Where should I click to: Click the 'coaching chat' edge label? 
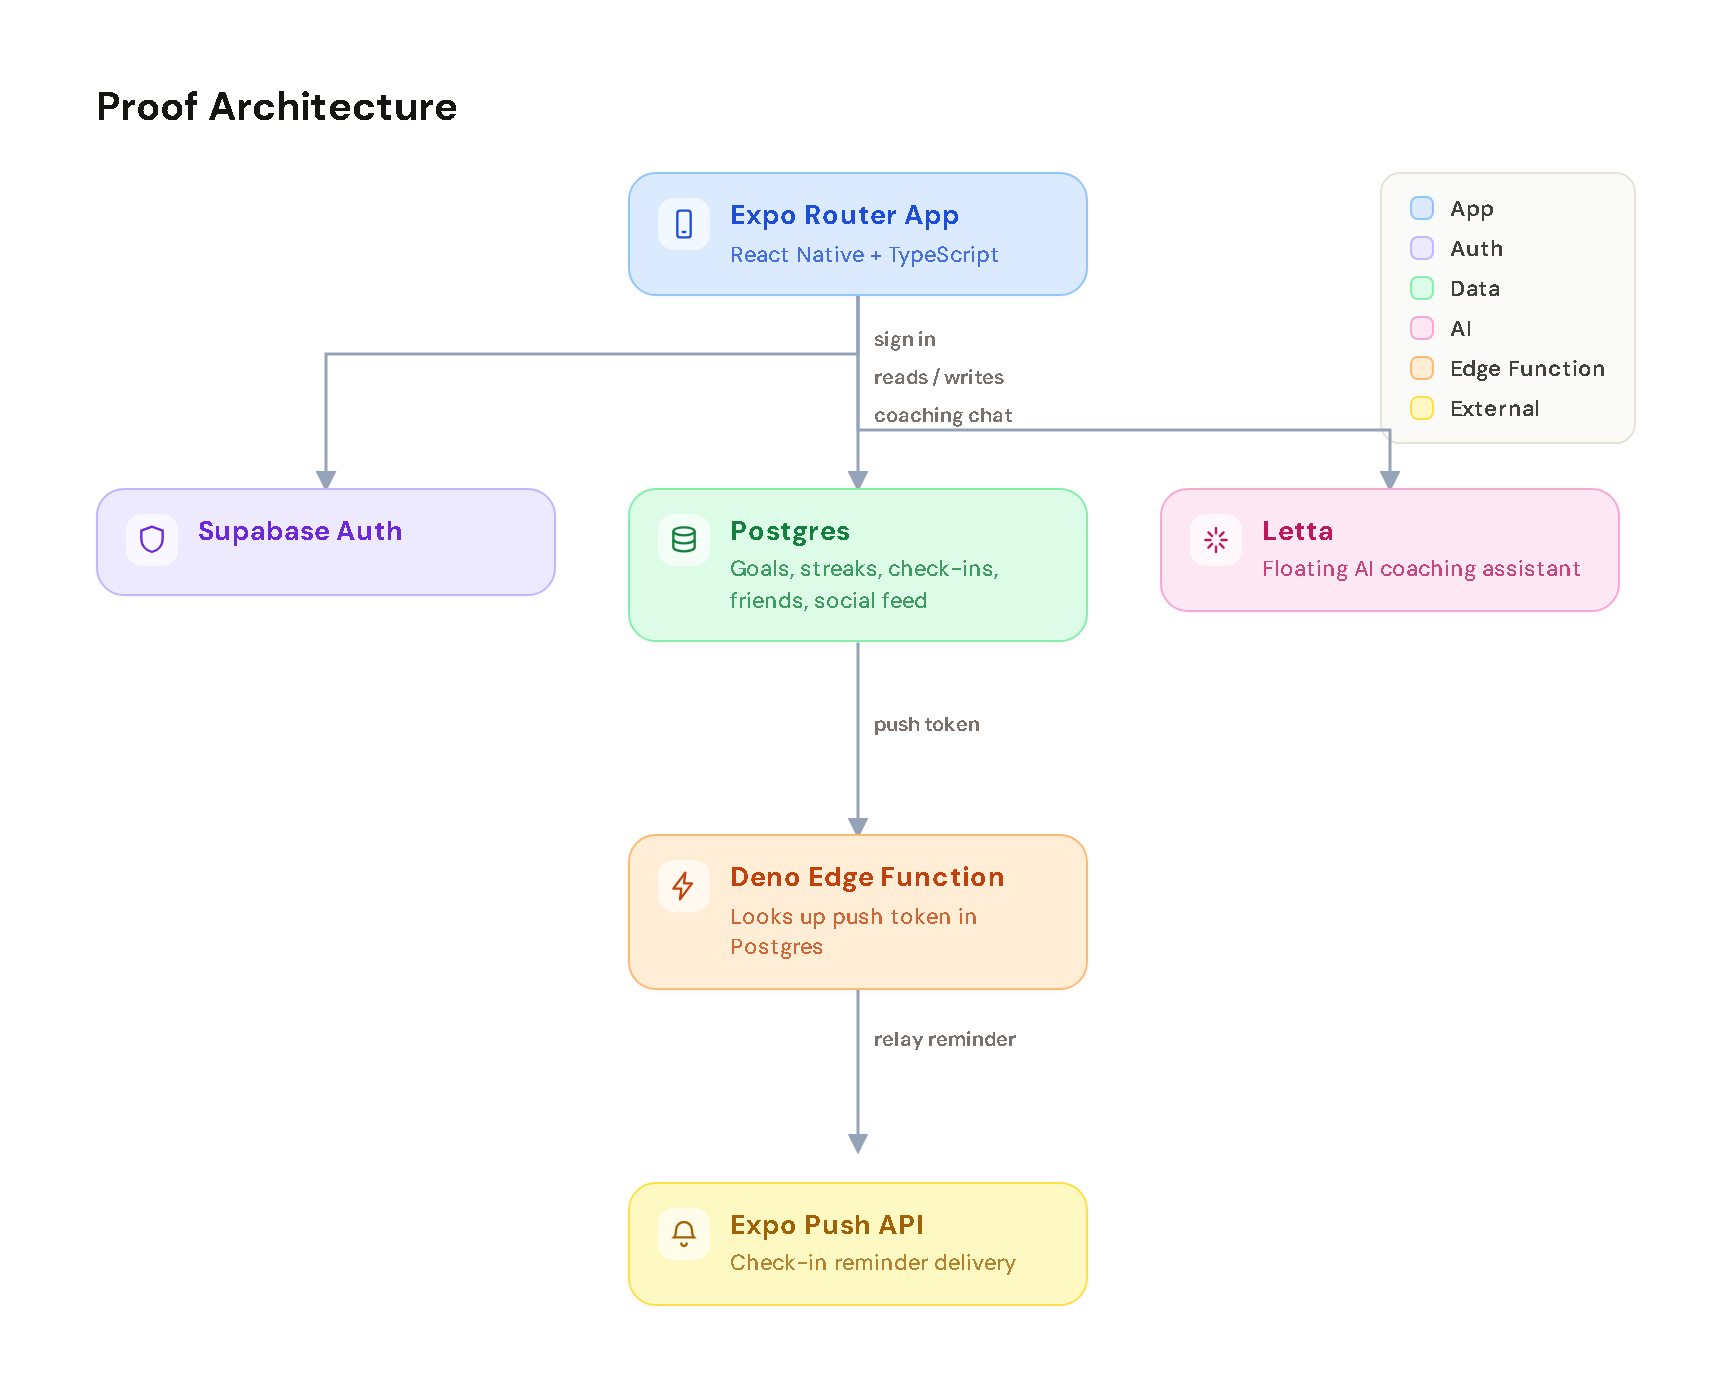(943, 415)
